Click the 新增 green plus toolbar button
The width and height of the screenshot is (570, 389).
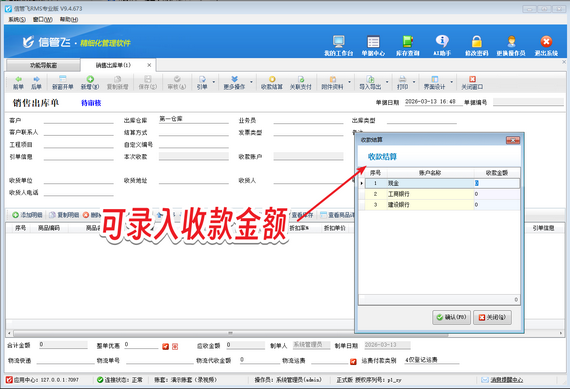[90, 83]
